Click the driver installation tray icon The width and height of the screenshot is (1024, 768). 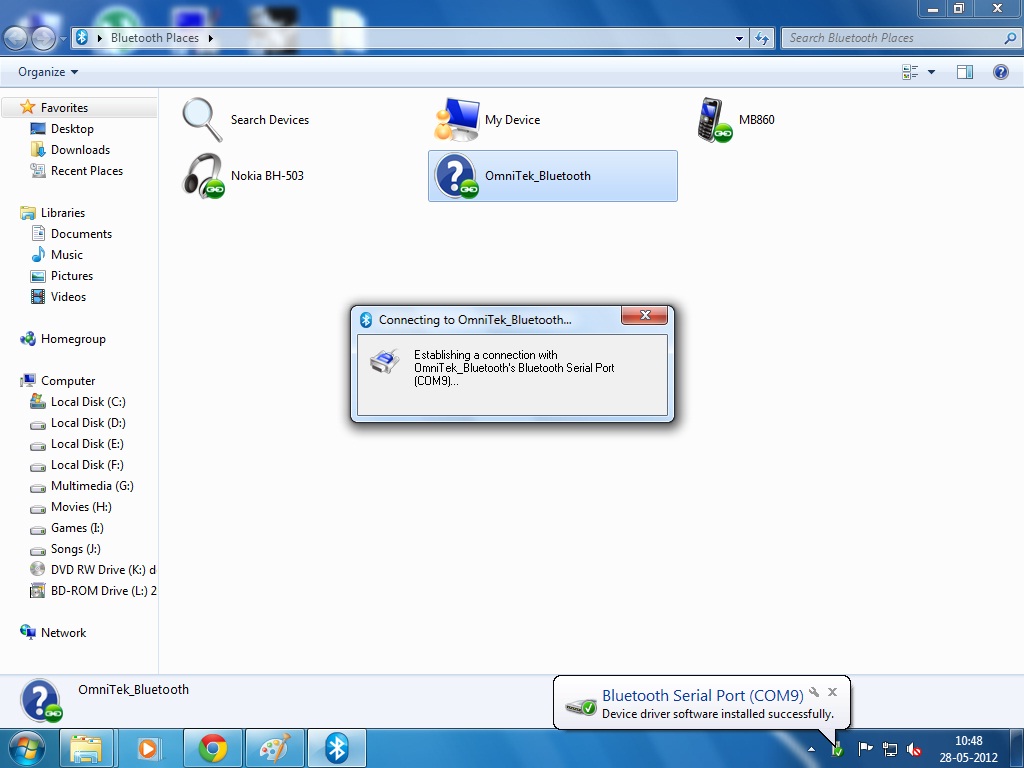[837, 751]
